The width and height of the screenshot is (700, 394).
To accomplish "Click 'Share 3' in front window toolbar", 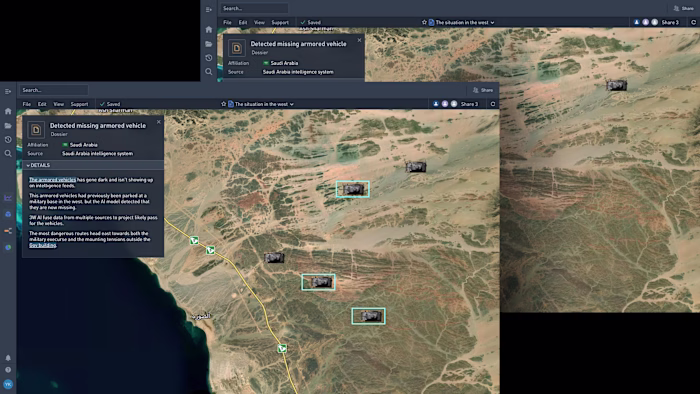I will tap(469, 104).
